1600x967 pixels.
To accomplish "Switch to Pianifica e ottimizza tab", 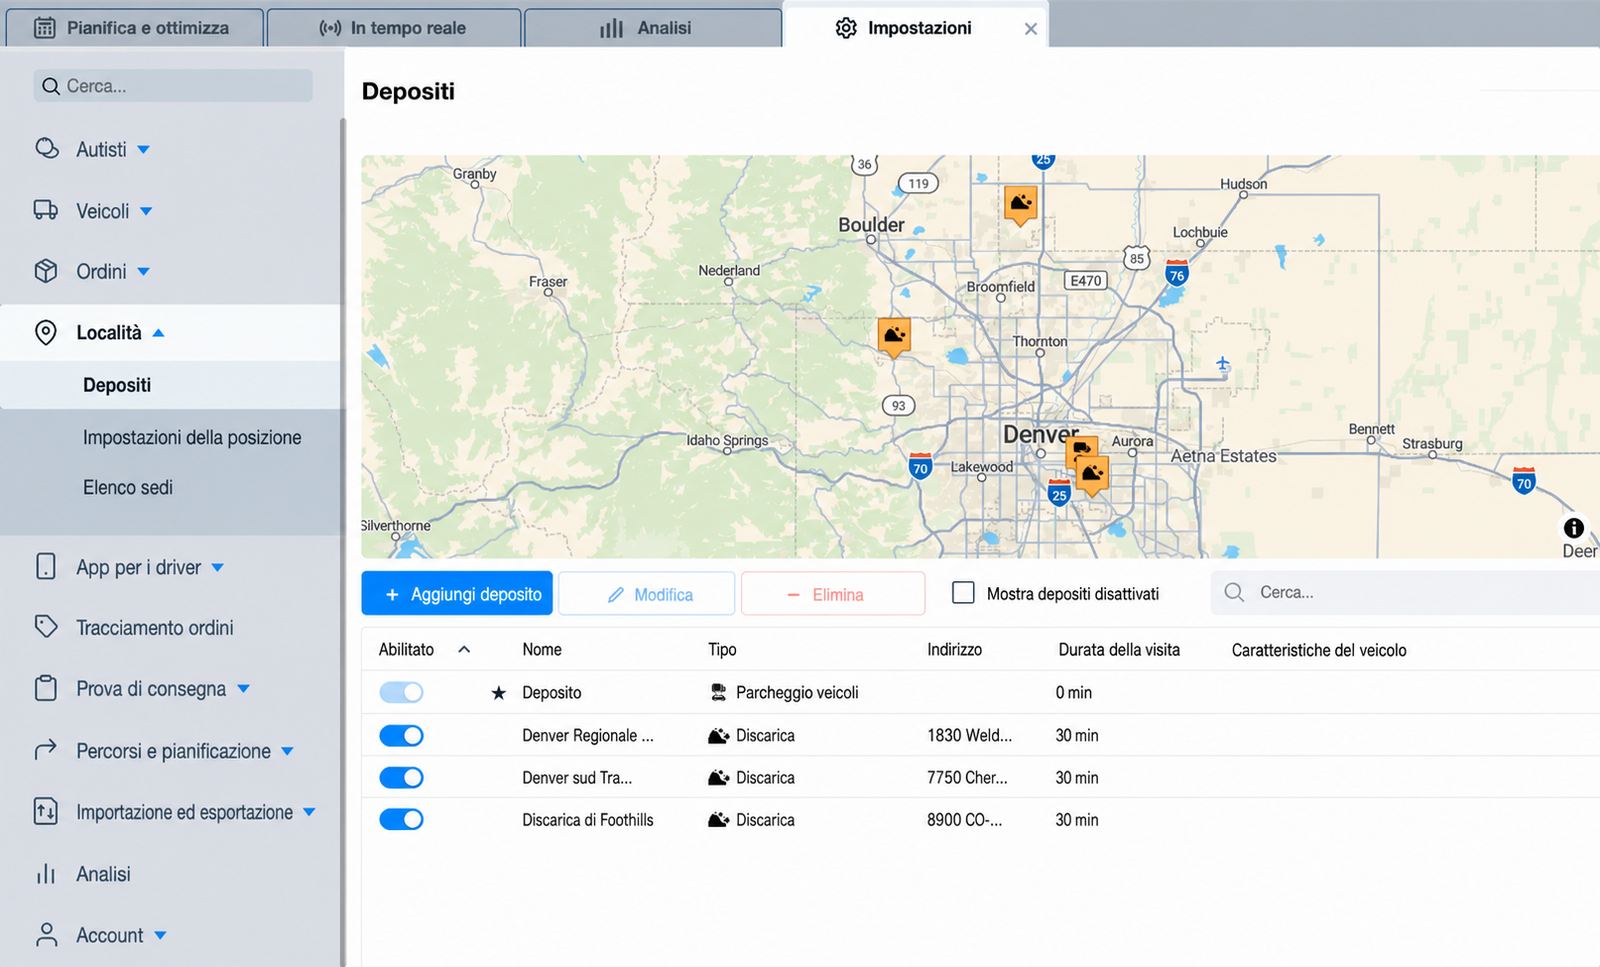I will pos(134,28).
